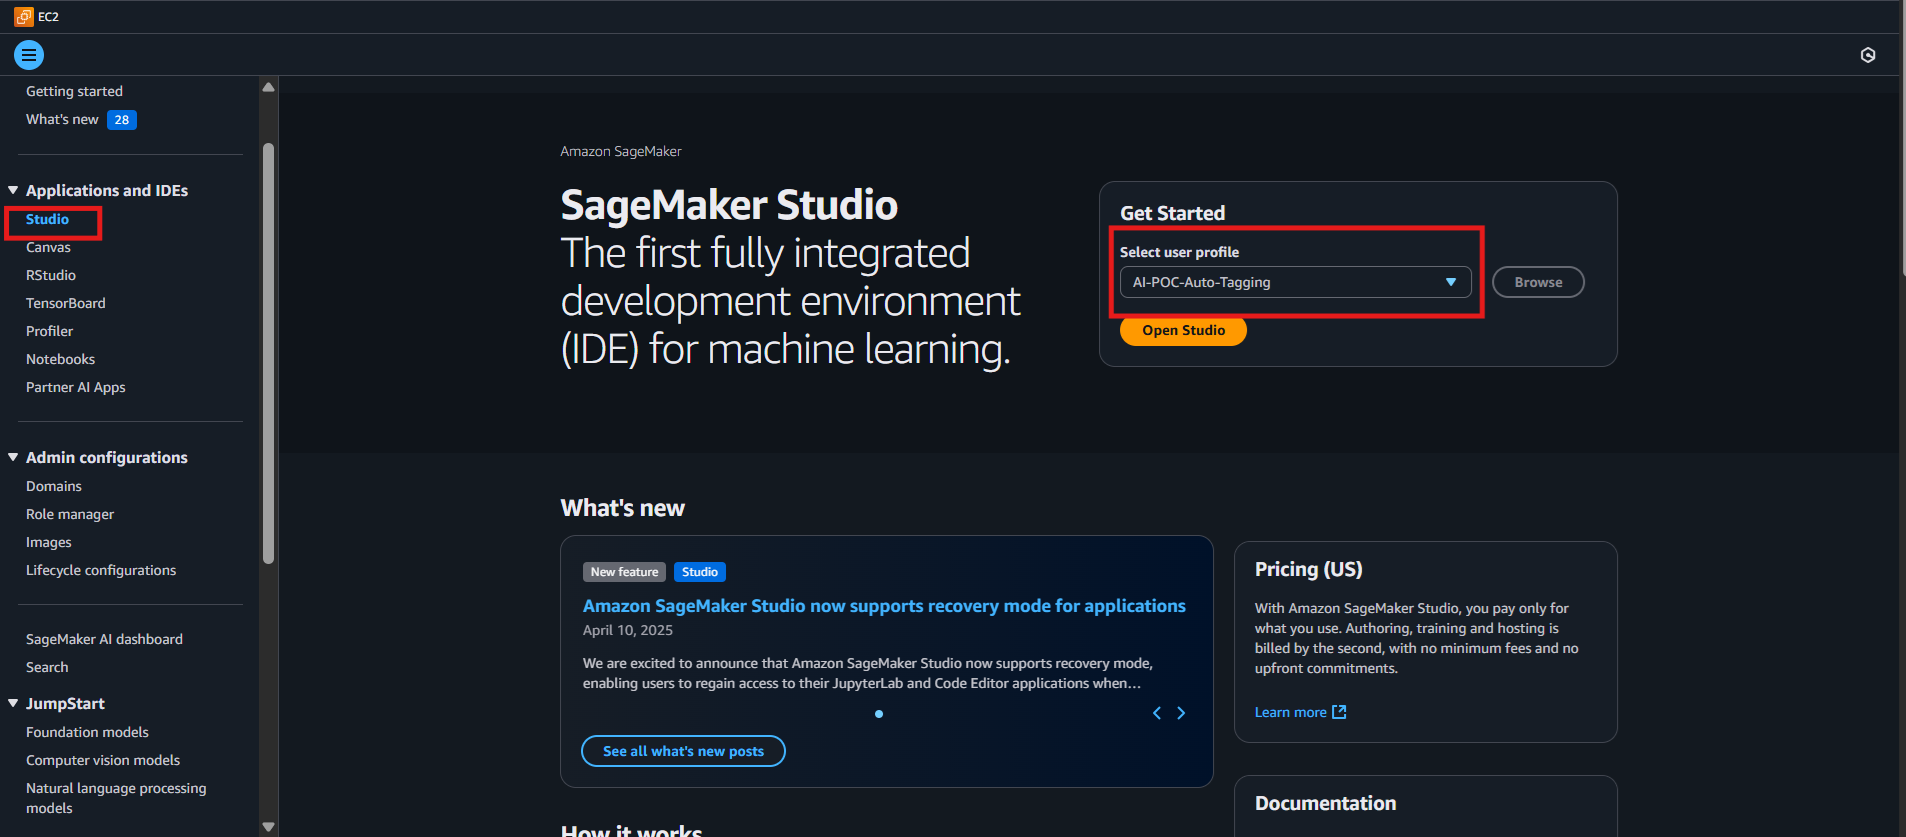Viewport: 1906px width, 837px height.
Task: Collapse the Admin configurations section
Action: 13,457
